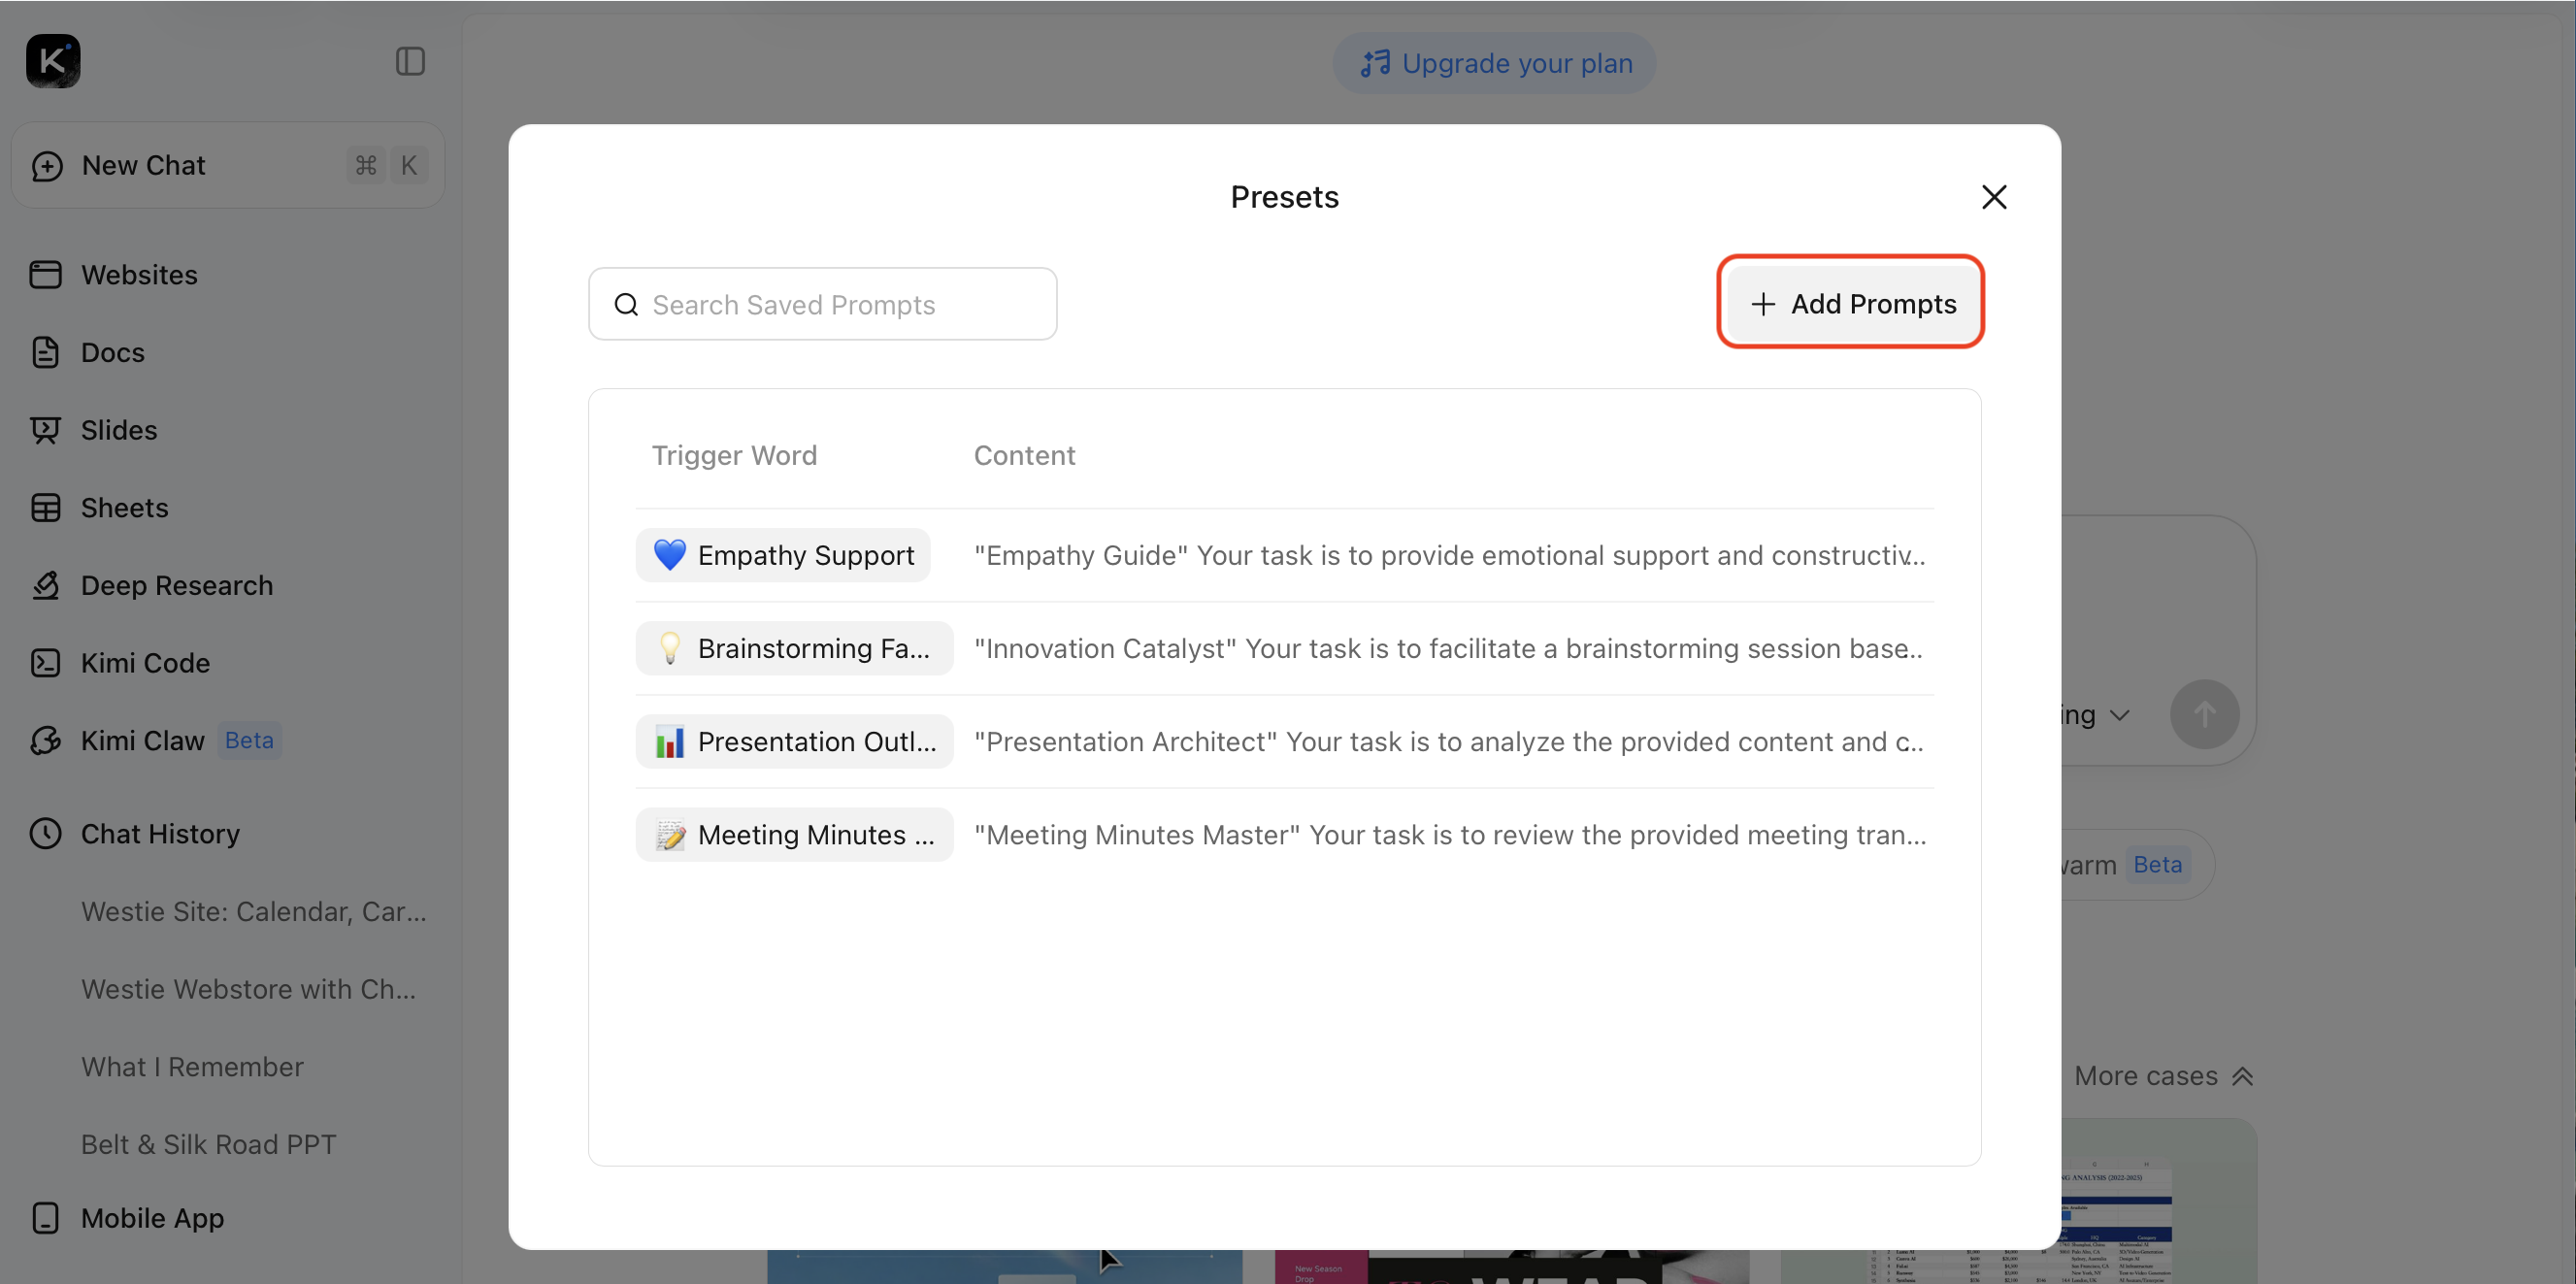This screenshot has width=2576, height=1284.
Task: Expand the model selector chevron dropdown
Action: tap(2119, 715)
